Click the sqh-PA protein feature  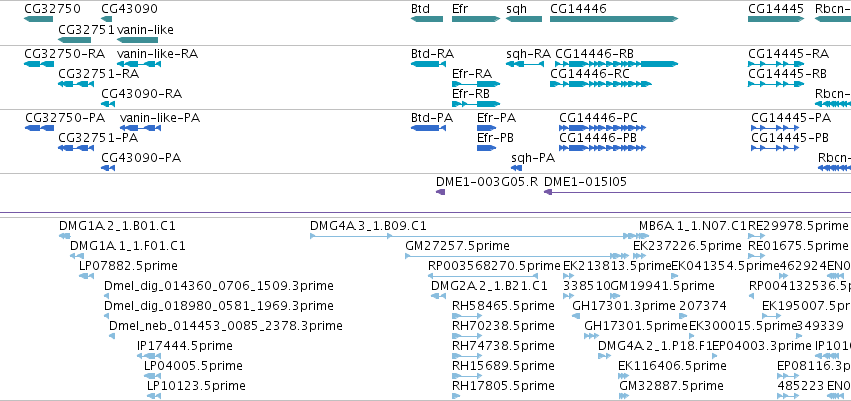coord(517,168)
